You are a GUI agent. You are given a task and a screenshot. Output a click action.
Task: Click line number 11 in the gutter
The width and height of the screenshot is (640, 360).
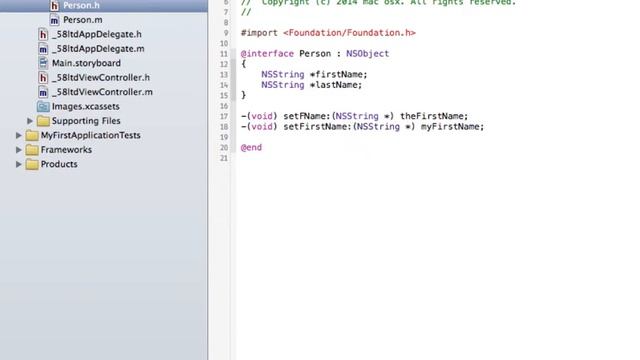click(224, 54)
